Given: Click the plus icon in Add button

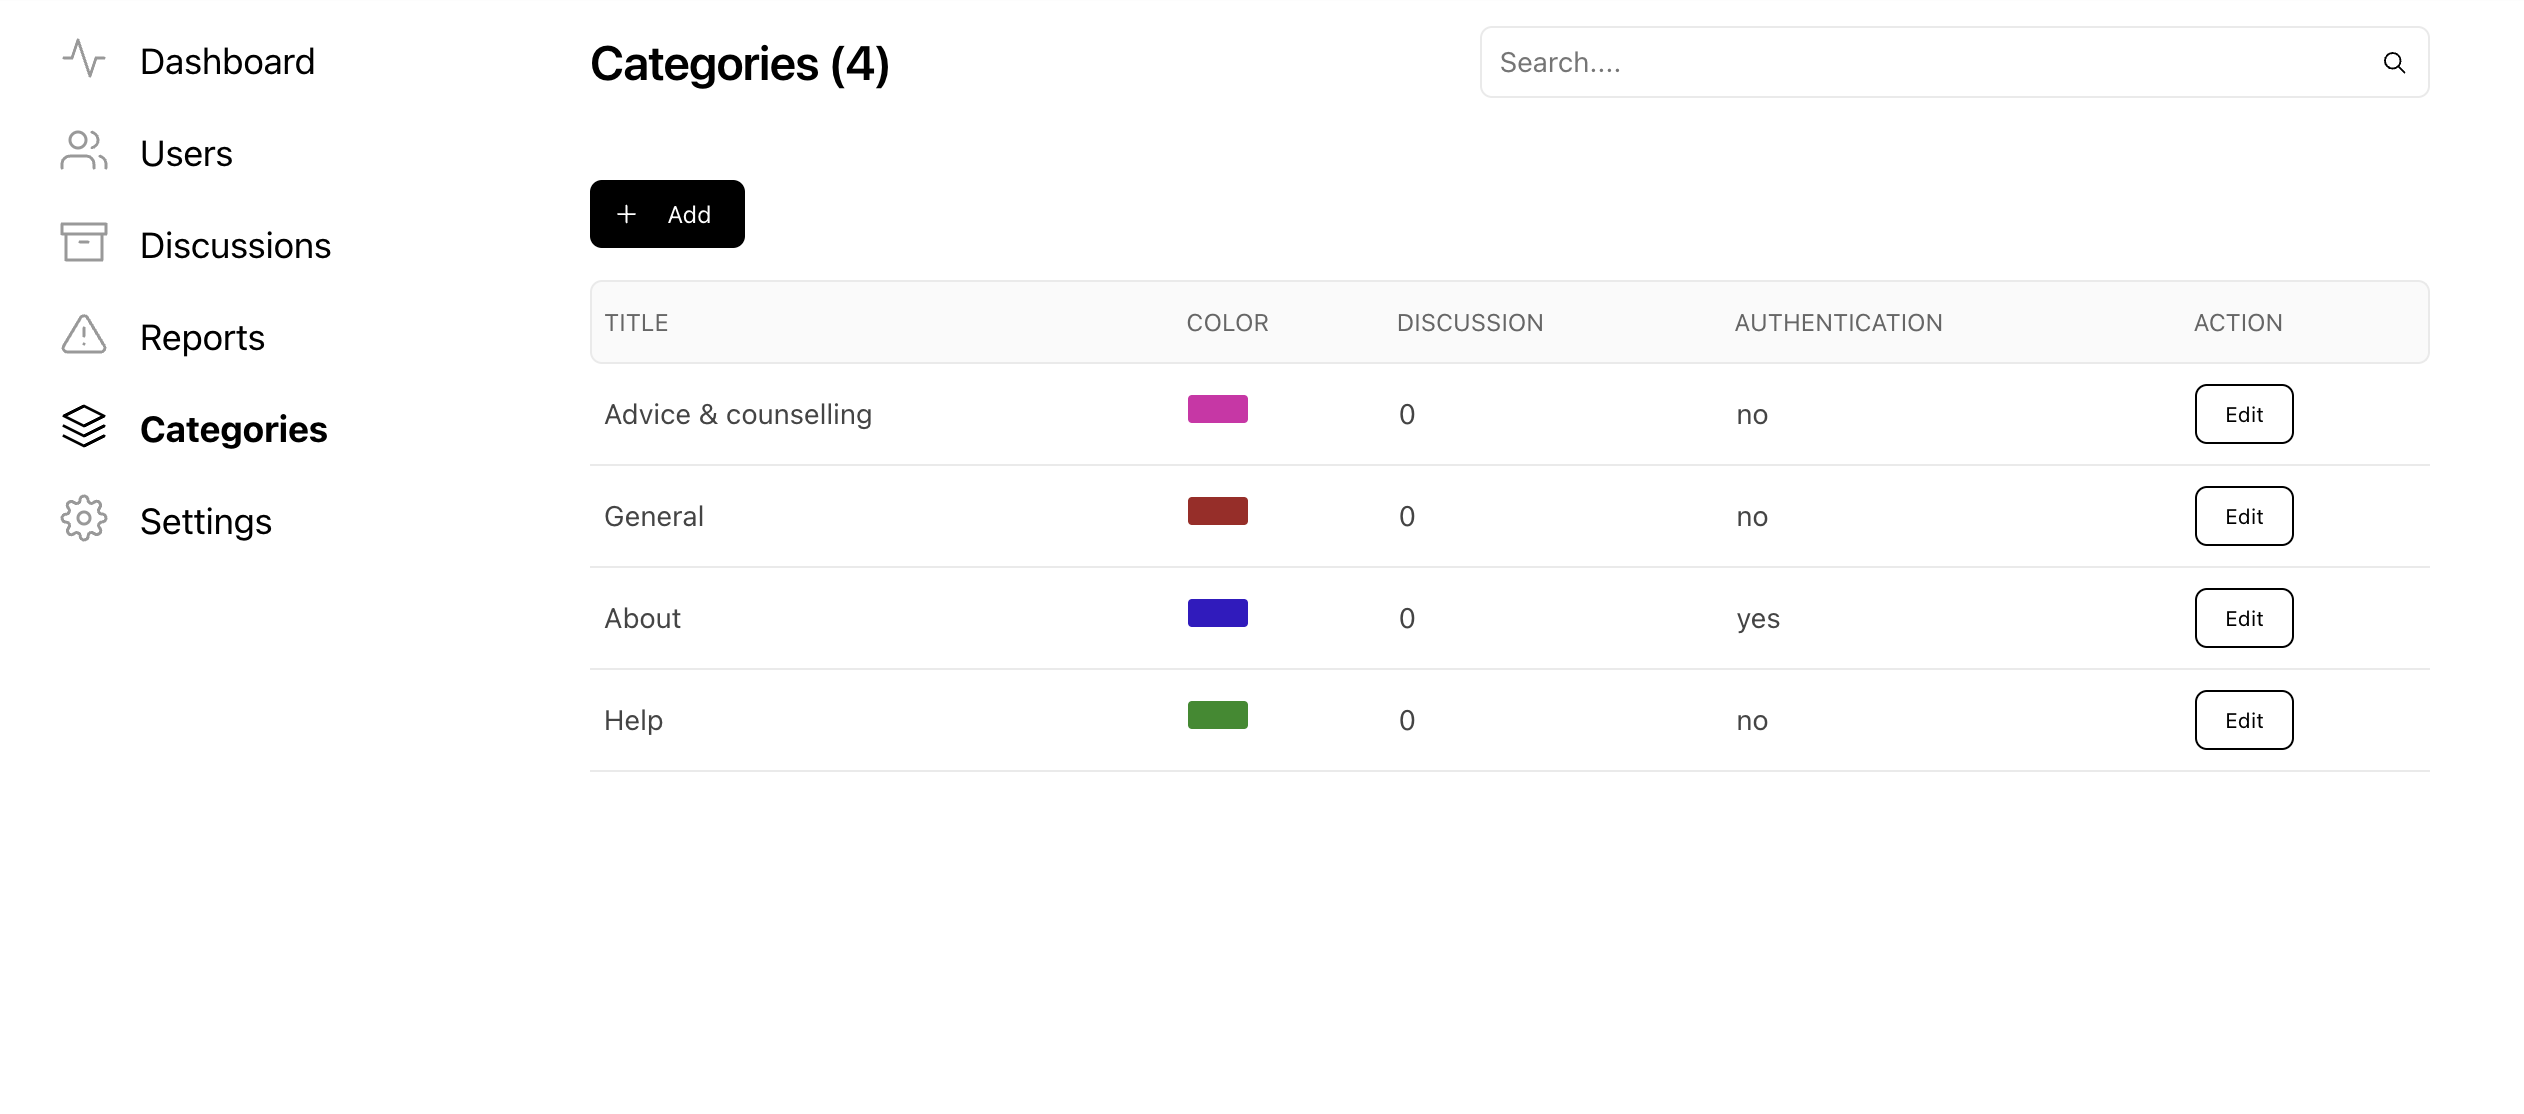Looking at the screenshot, I should coord(626,215).
